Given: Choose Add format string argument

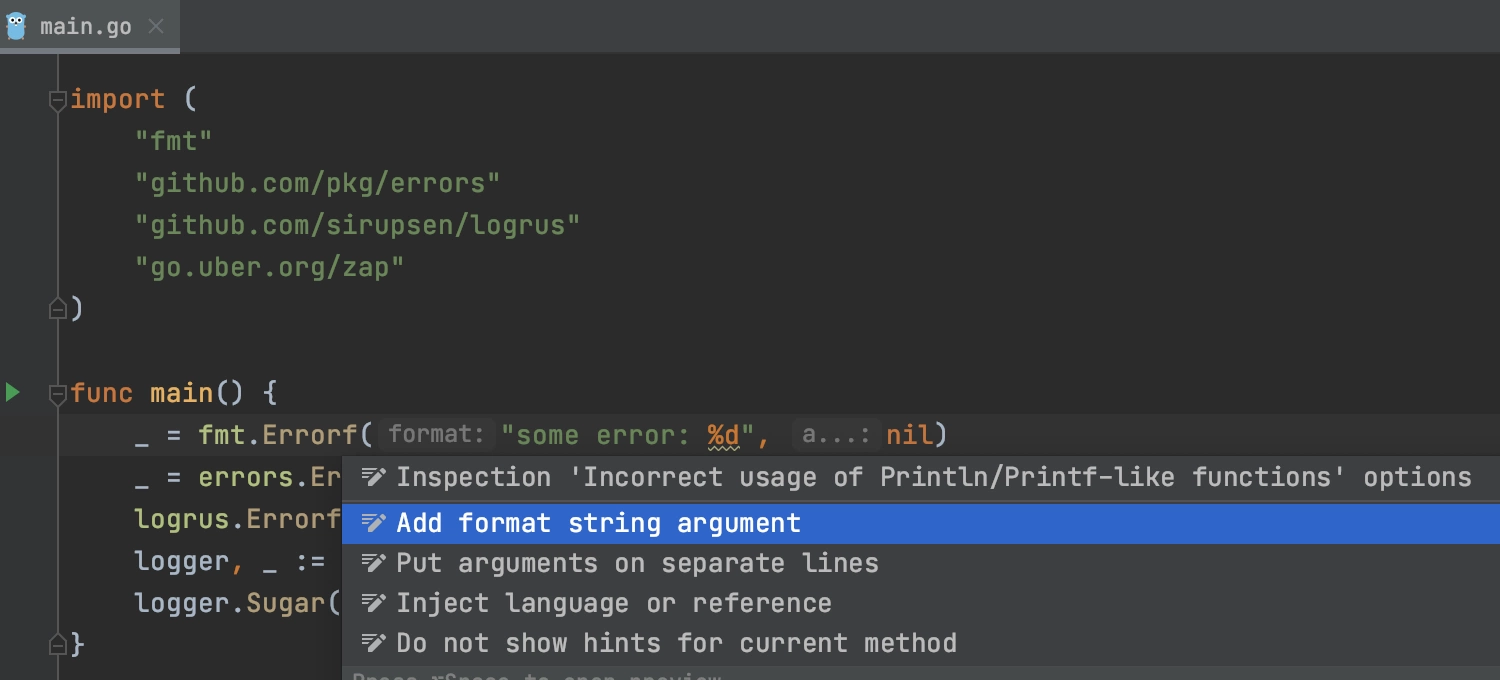Looking at the screenshot, I should click(x=921, y=524).
